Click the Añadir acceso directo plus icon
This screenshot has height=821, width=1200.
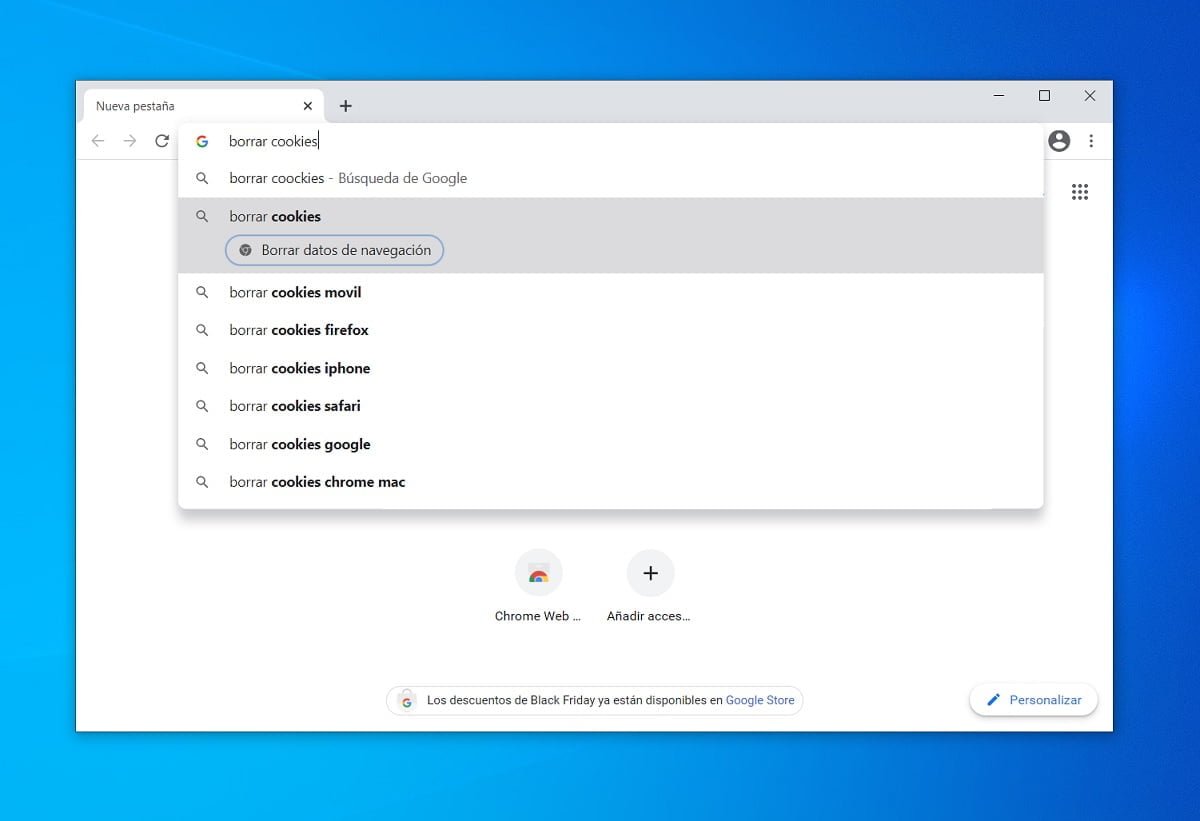click(651, 573)
